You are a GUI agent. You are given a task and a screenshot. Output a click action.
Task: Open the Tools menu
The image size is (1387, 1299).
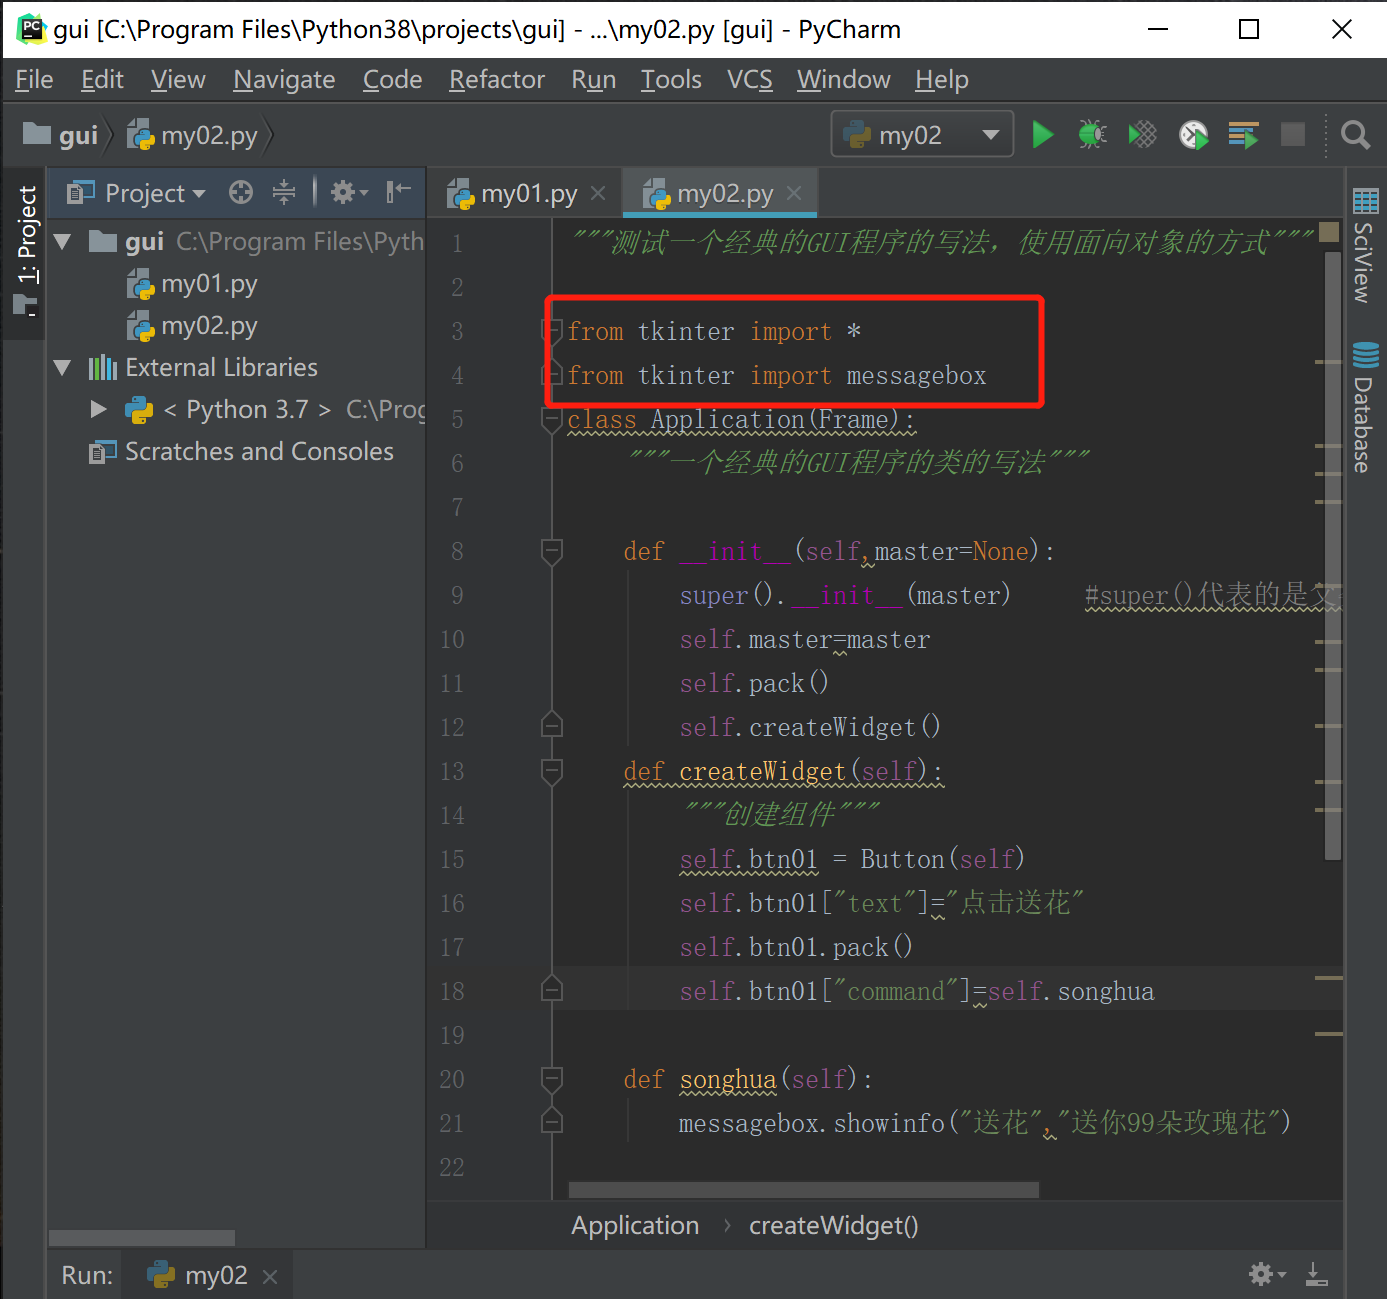(671, 79)
